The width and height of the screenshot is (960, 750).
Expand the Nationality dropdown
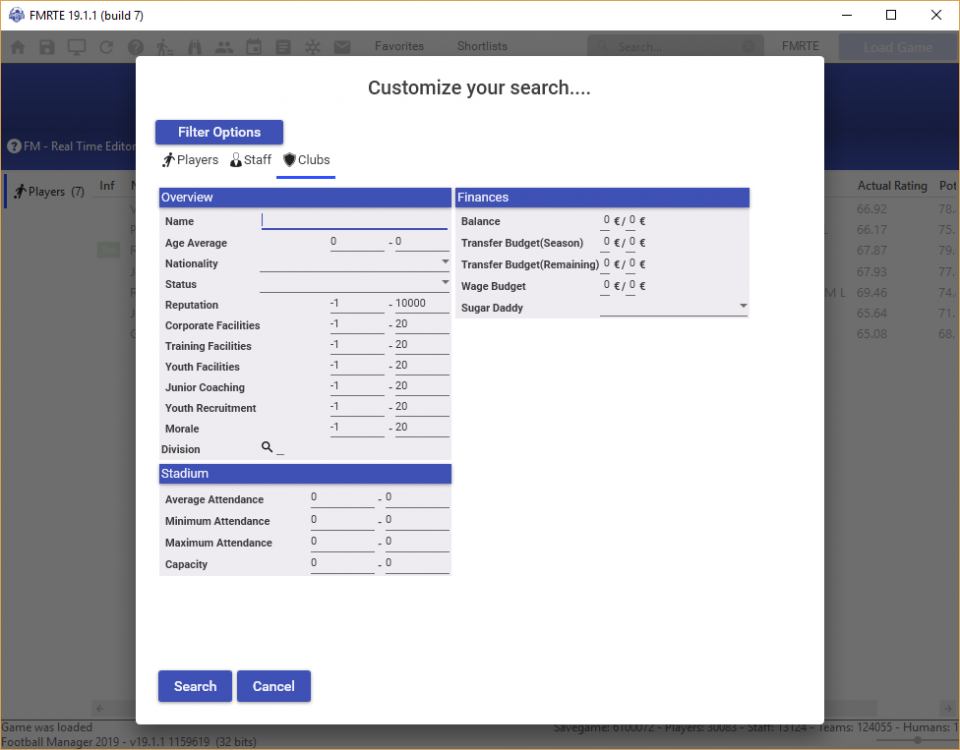tap(445, 263)
